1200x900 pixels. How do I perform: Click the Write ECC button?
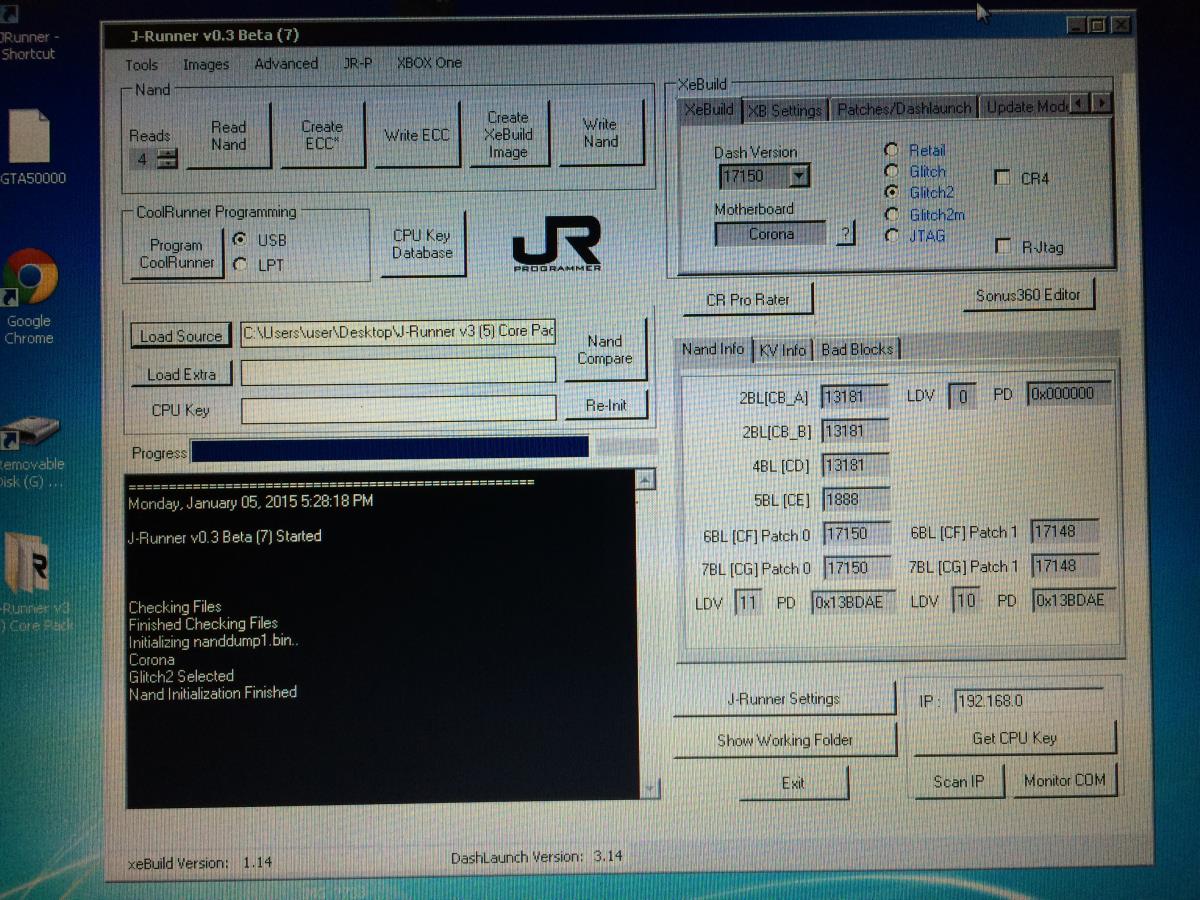416,135
